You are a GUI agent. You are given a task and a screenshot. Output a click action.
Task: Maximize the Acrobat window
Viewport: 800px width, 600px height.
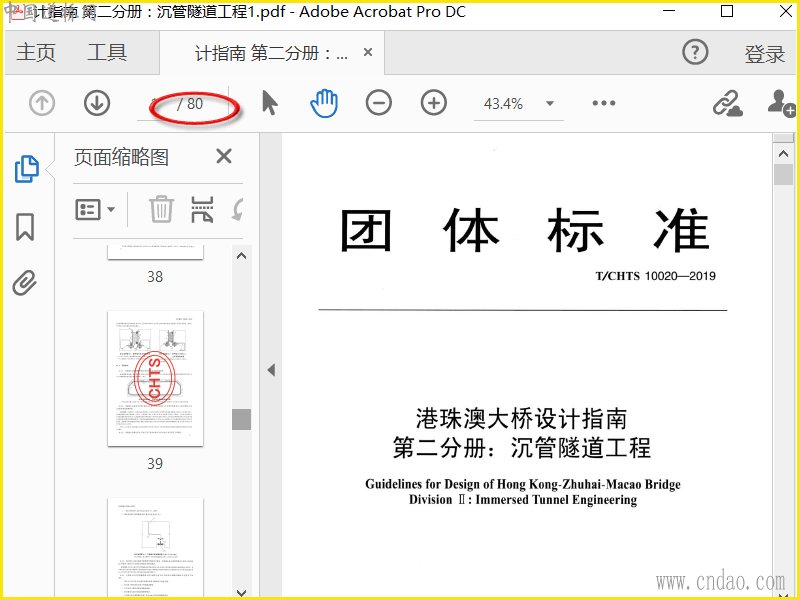[x=727, y=11]
